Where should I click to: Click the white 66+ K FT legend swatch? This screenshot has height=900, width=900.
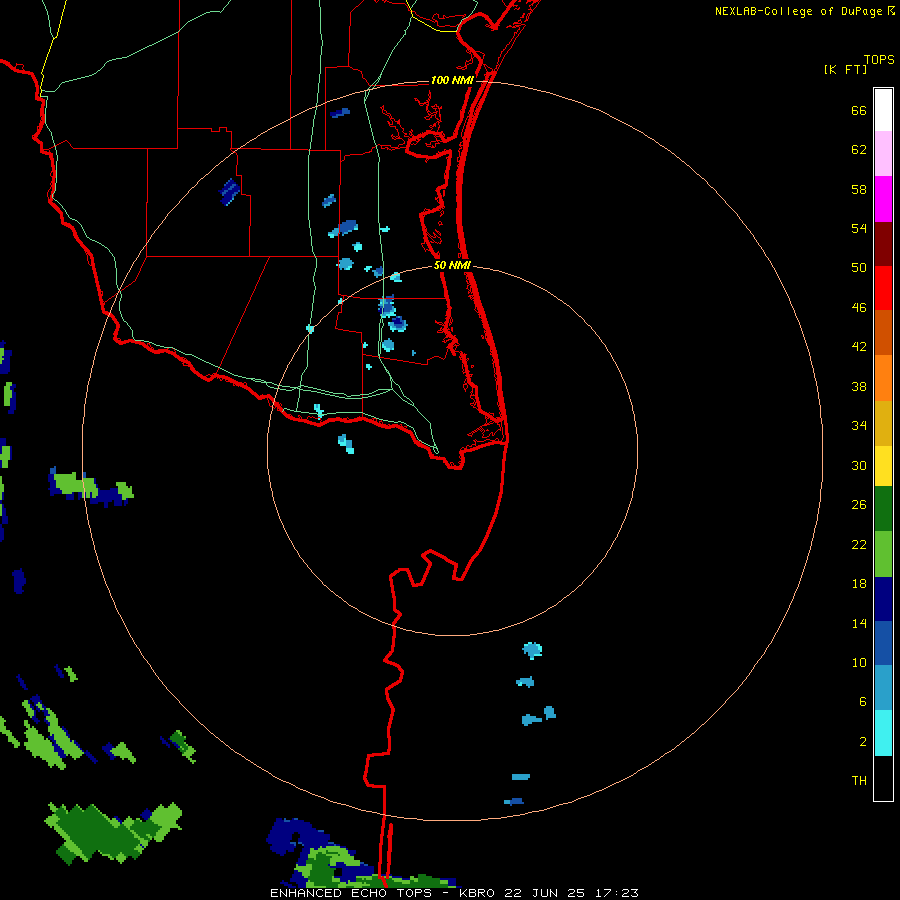pyautogui.click(x=883, y=110)
